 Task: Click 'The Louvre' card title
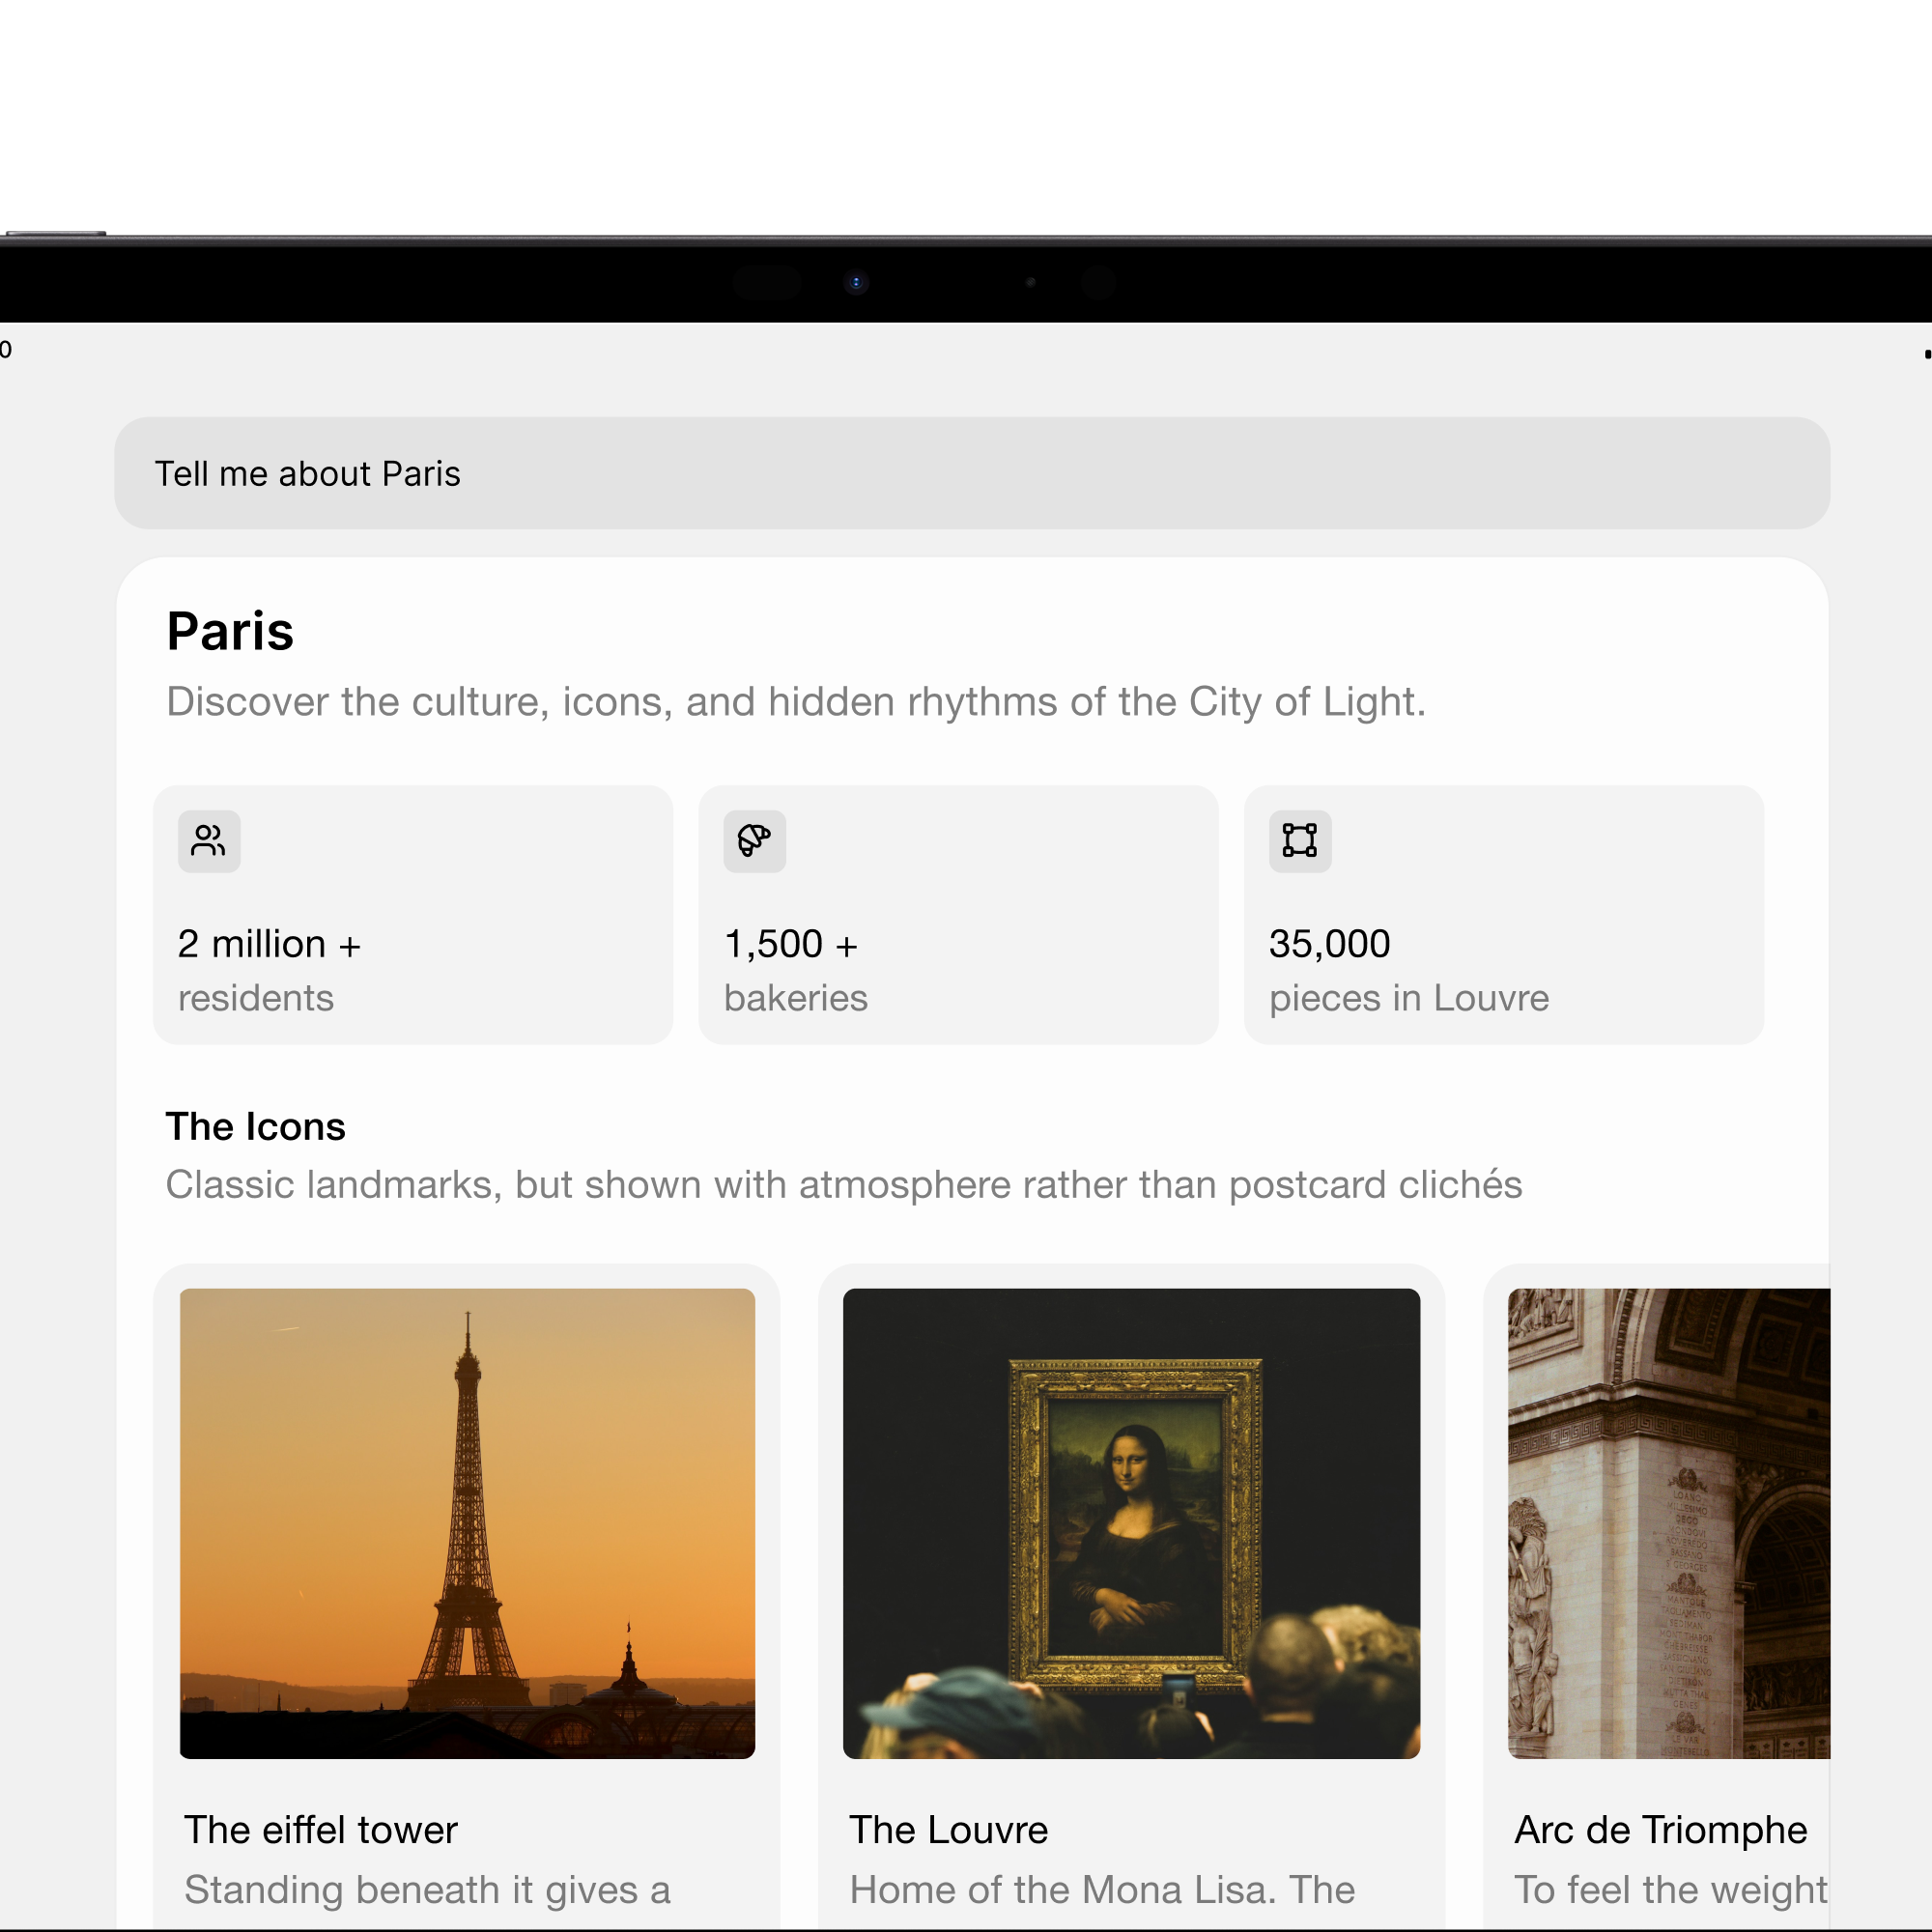(948, 1830)
